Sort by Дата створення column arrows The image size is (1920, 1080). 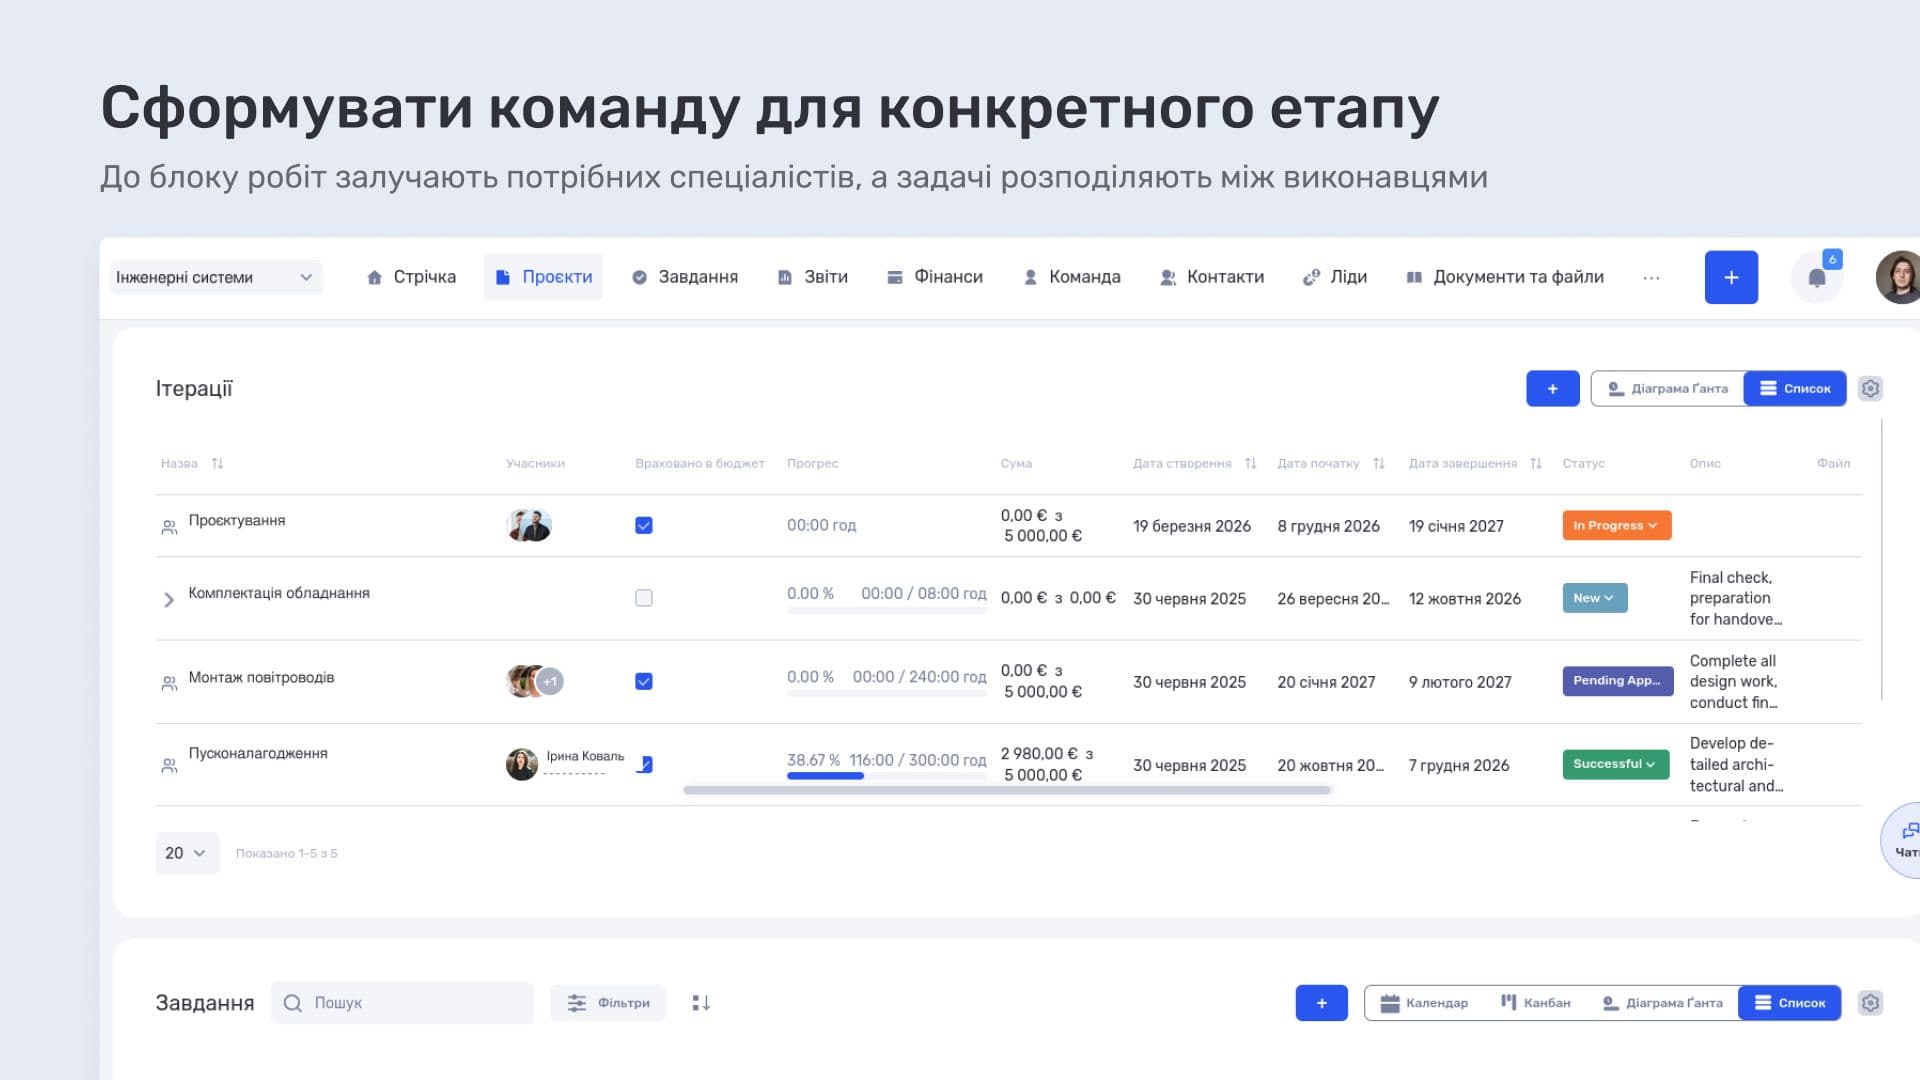point(1250,464)
